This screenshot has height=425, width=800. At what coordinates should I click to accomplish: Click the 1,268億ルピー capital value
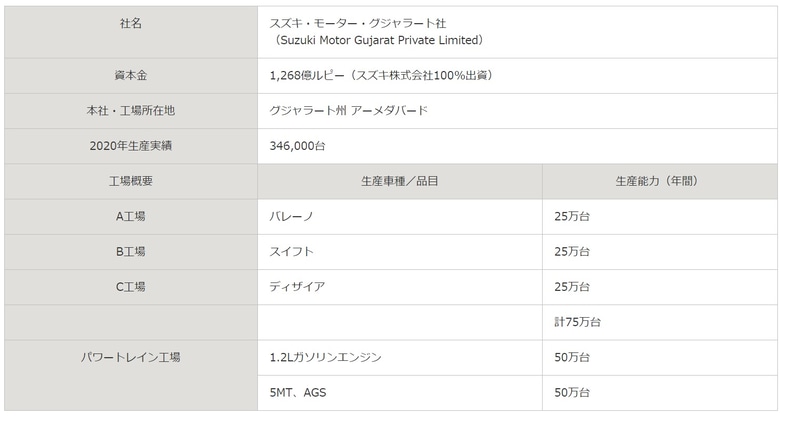click(x=380, y=75)
